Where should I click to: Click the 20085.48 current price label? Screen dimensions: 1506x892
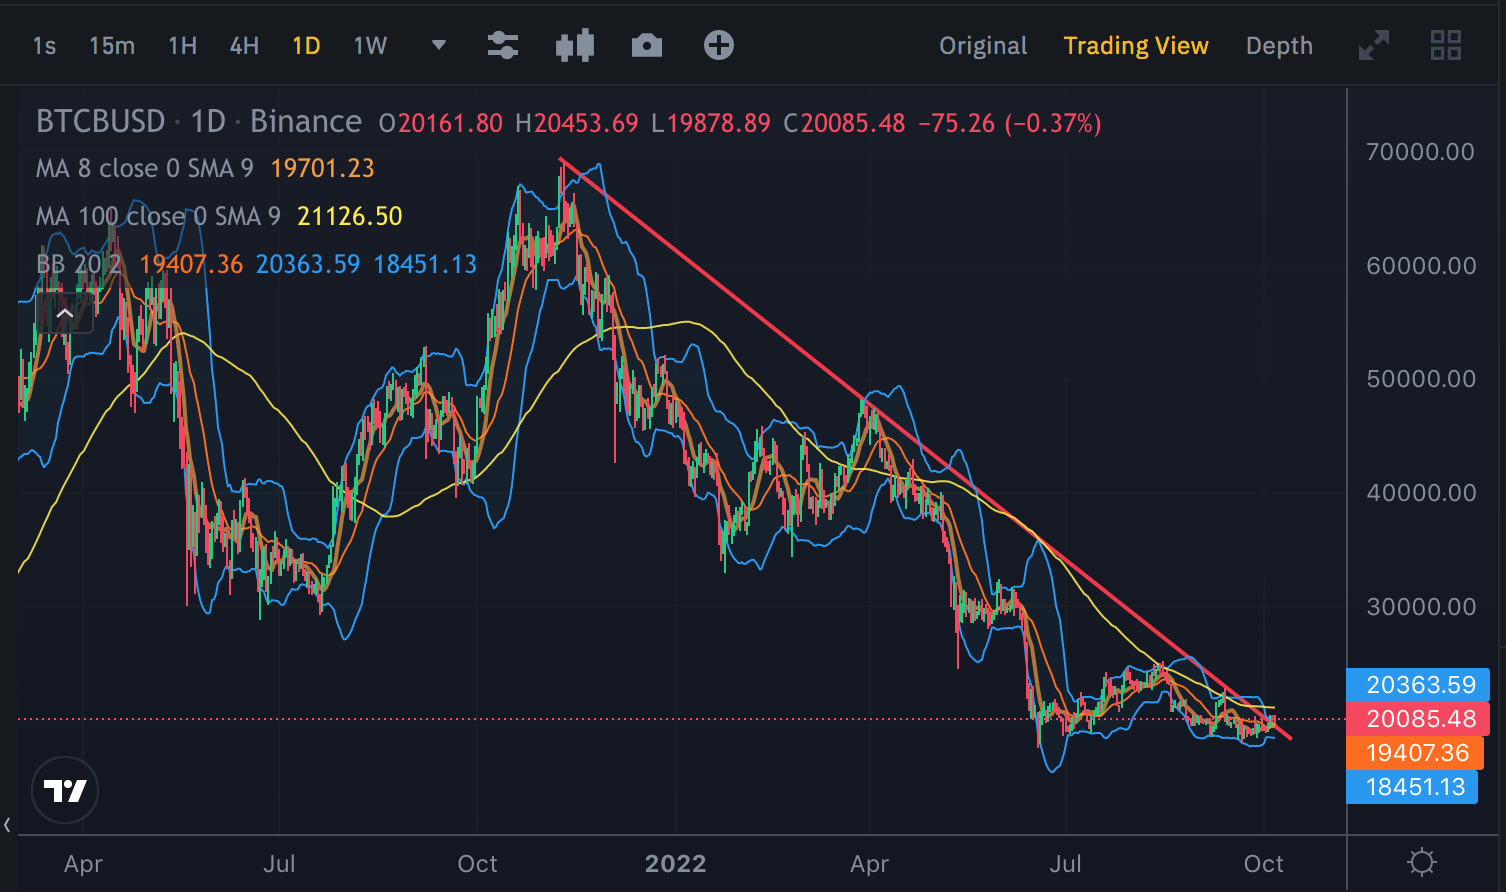(x=1419, y=719)
